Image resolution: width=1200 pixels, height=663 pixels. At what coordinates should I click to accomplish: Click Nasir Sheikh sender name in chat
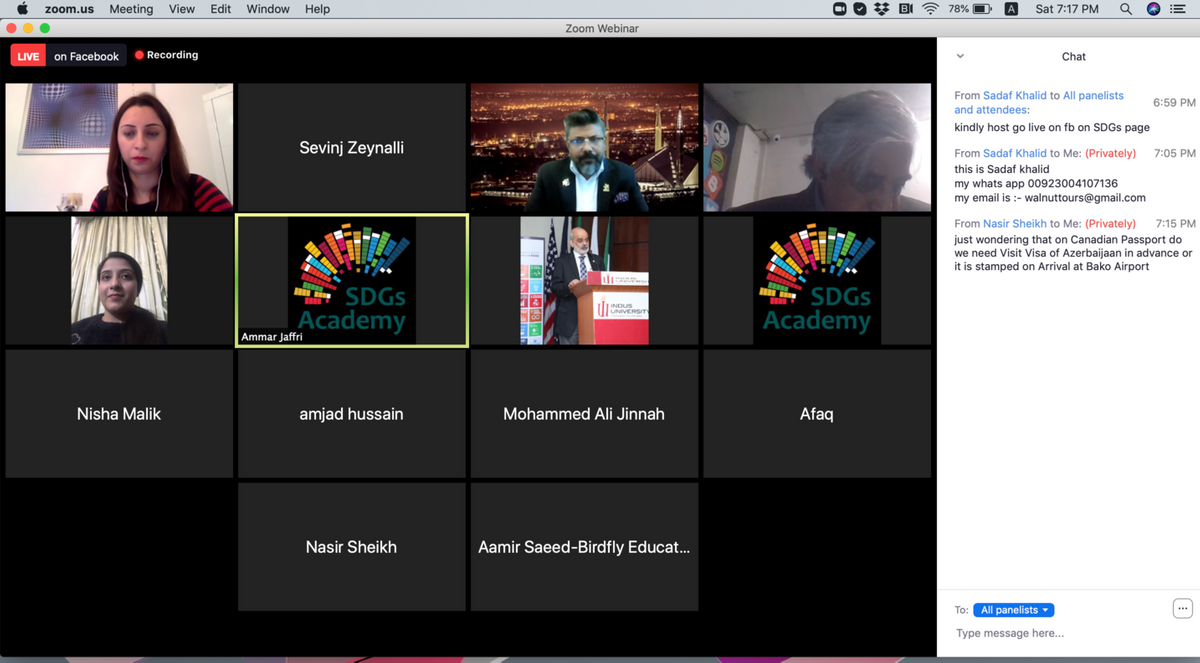click(1014, 224)
